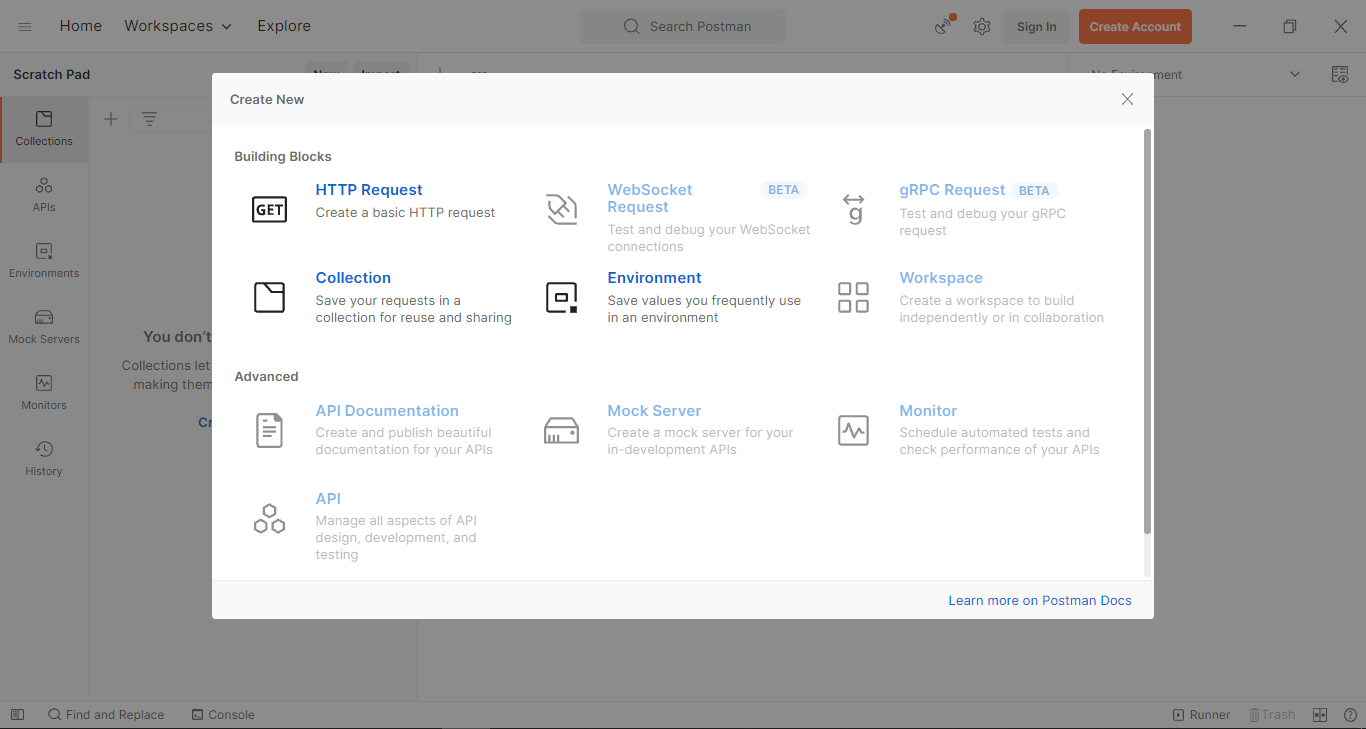Open the Console
The width and height of the screenshot is (1366, 729).
[x=223, y=715]
